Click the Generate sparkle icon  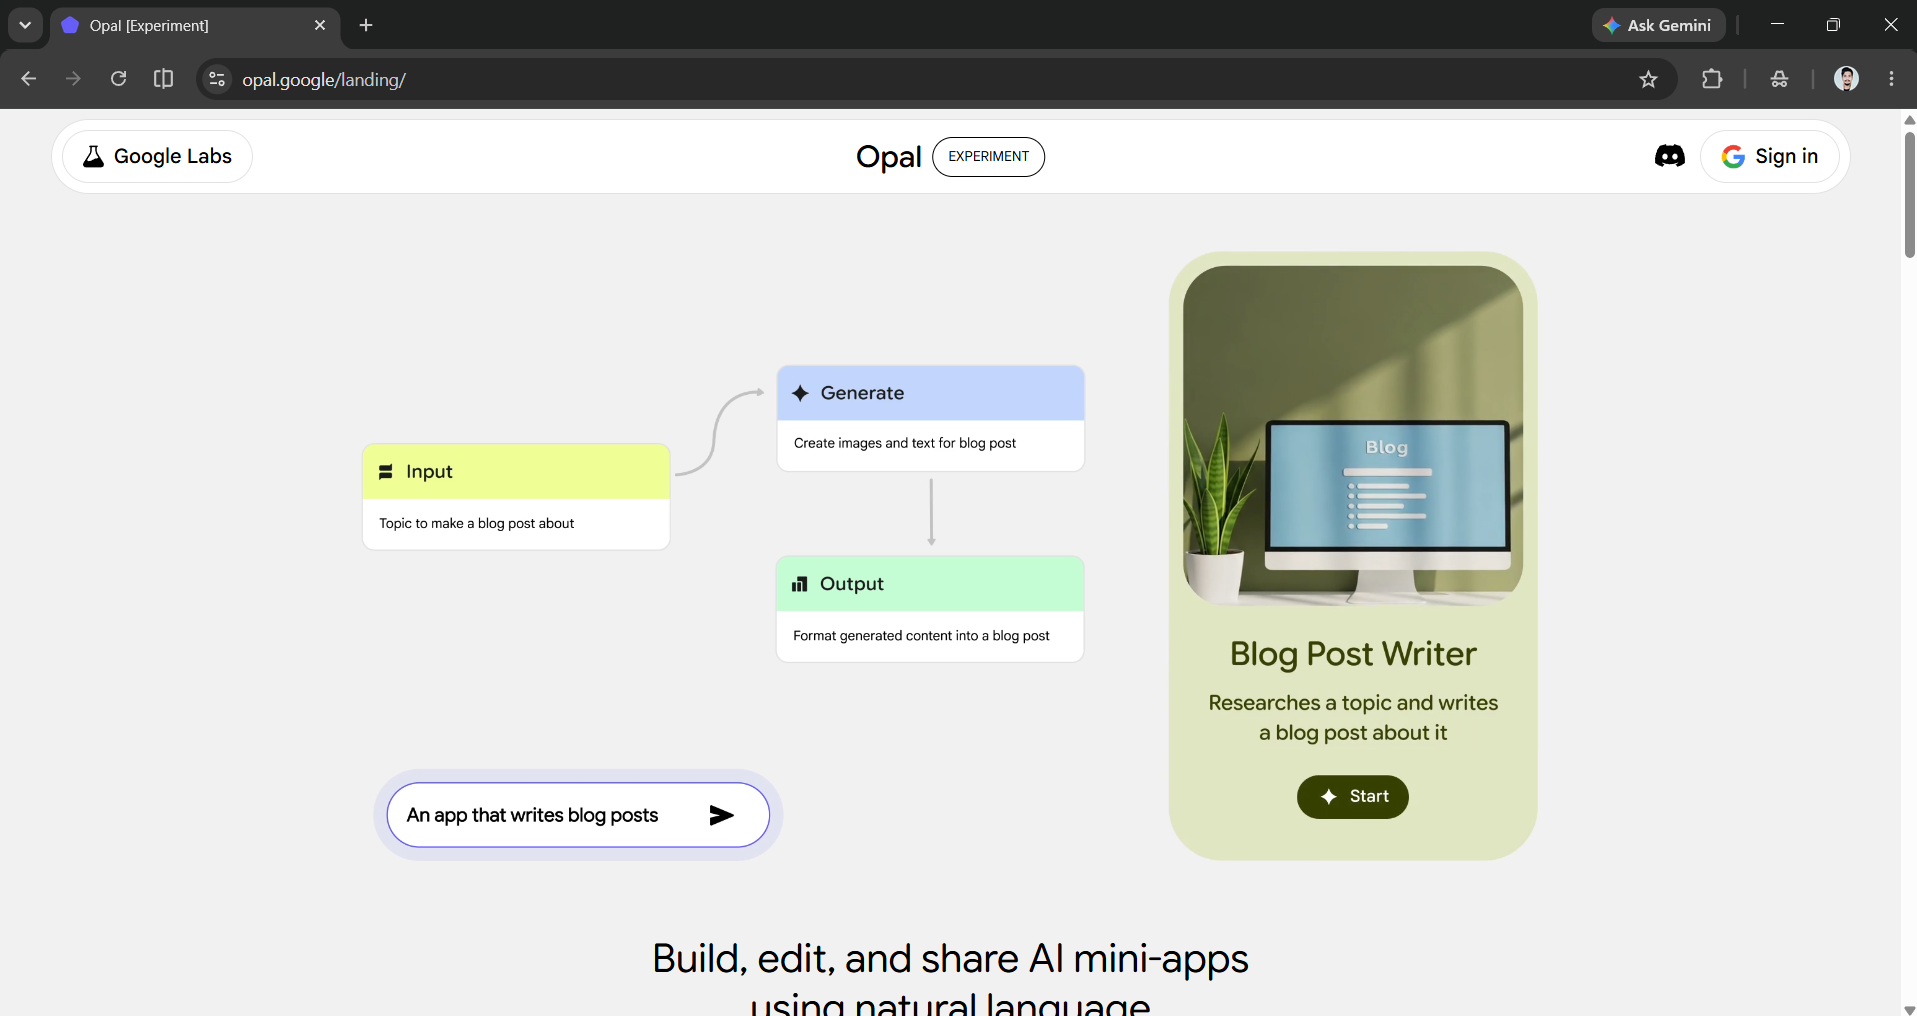[x=800, y=393]
